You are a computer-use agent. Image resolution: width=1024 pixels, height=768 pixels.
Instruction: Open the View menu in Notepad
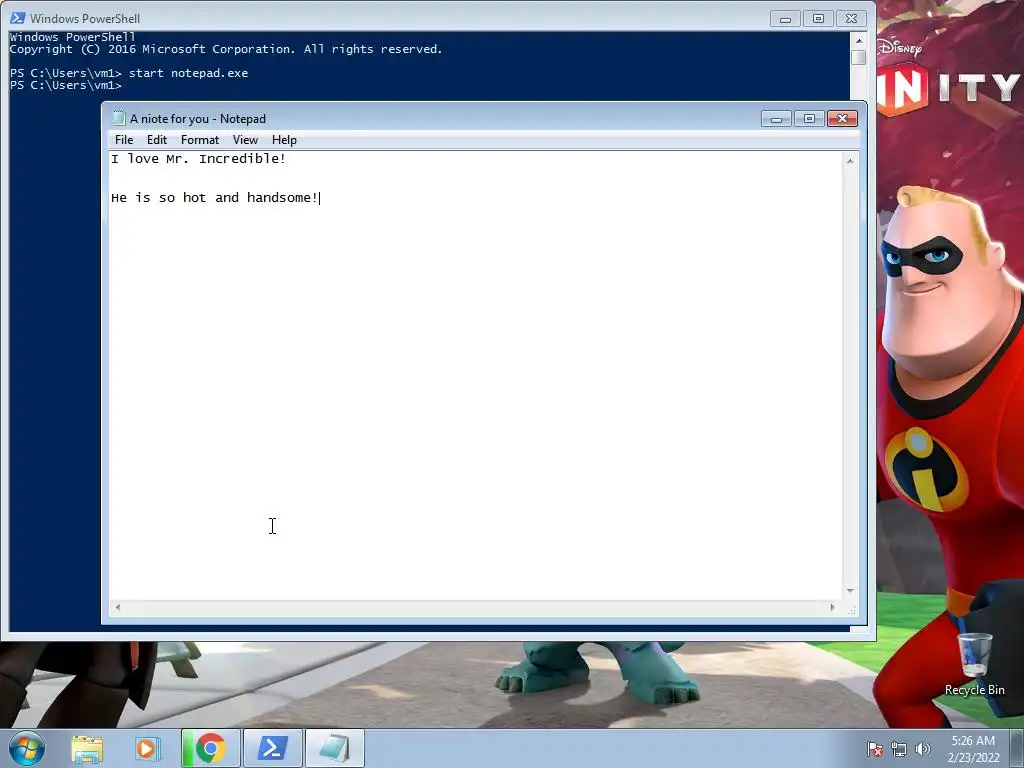click(245, 140)
